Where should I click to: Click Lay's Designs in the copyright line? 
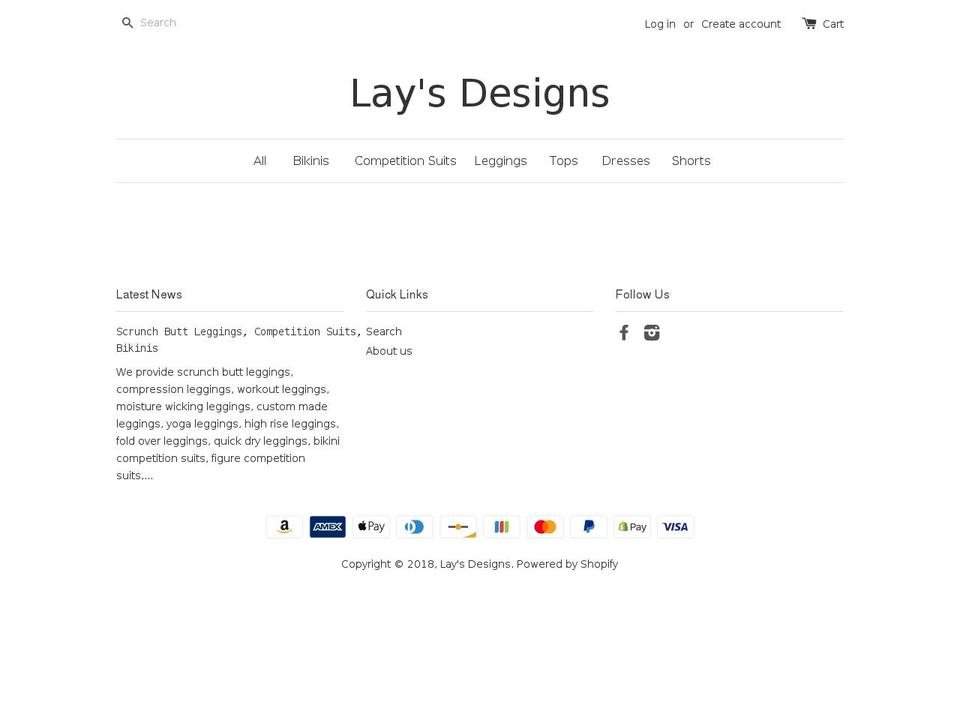(x=475, y=564)
